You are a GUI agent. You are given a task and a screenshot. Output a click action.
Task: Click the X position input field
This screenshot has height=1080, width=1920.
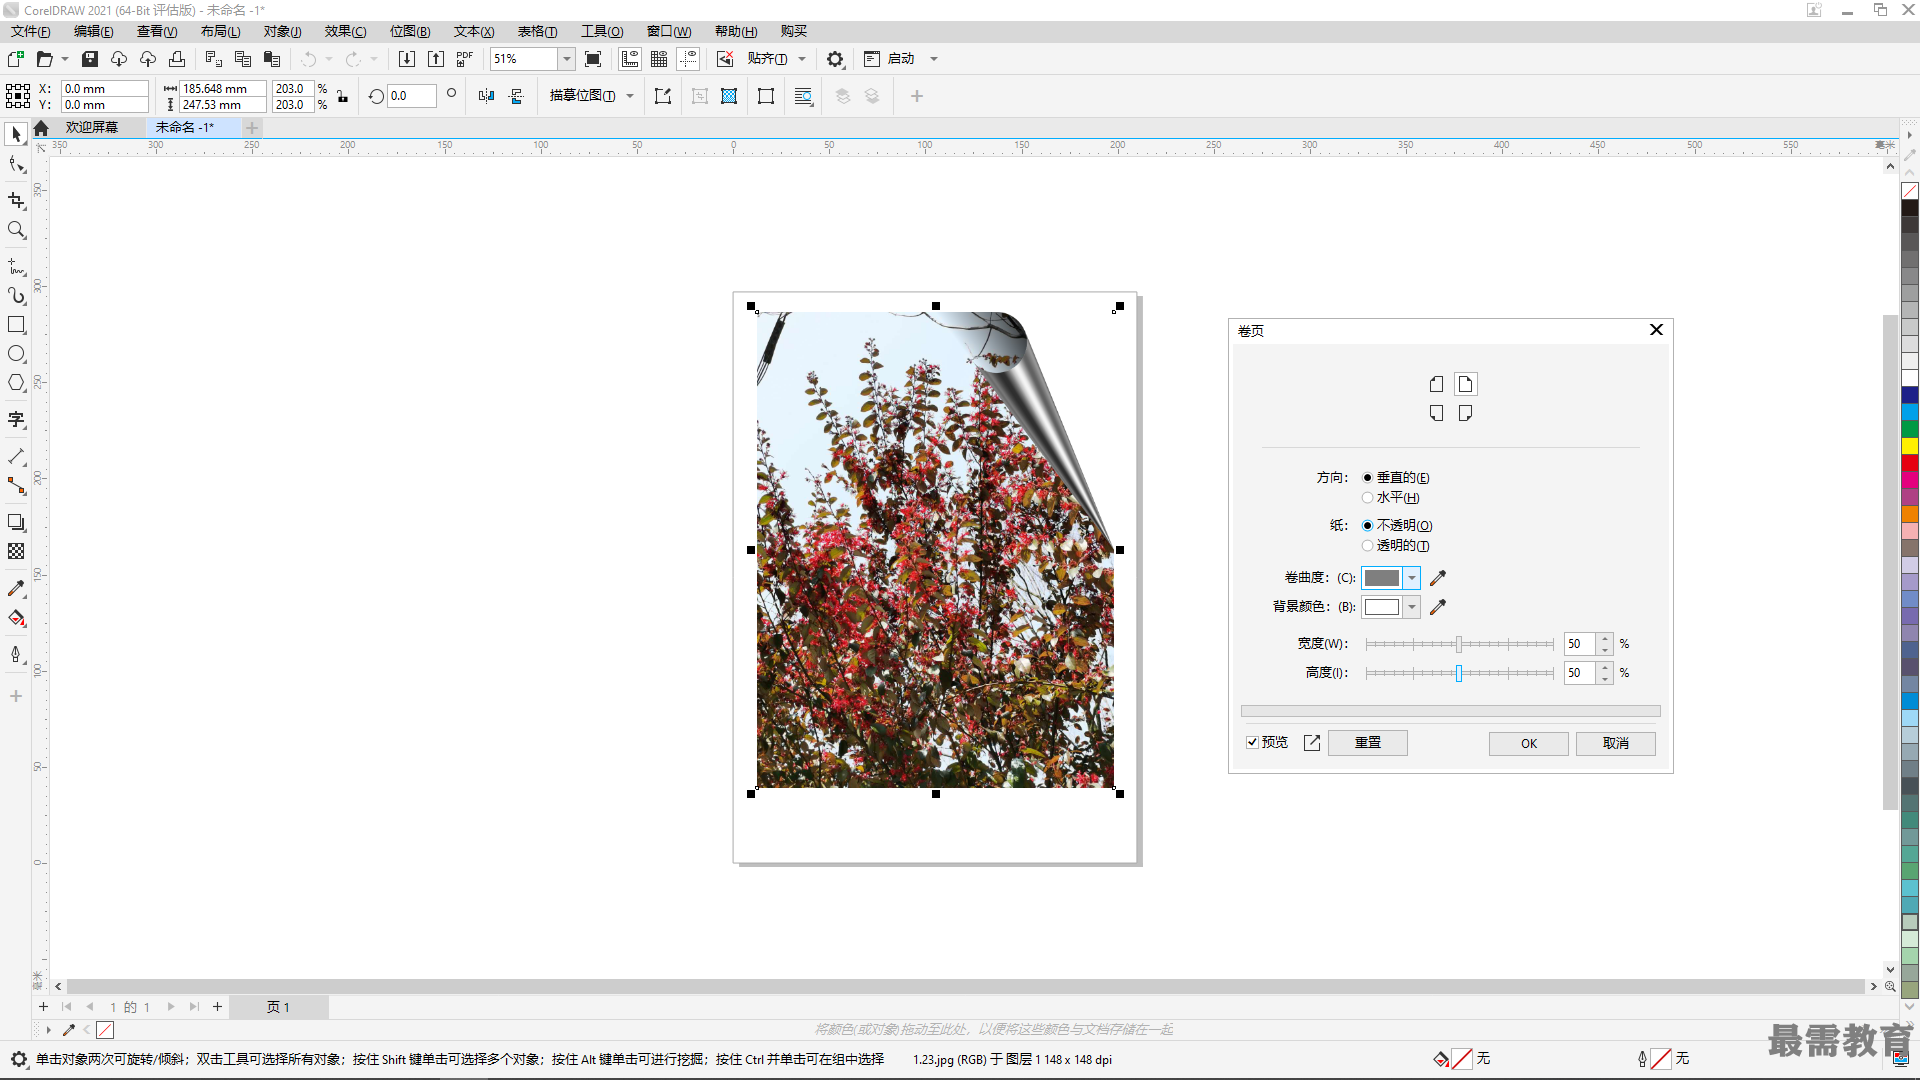click(104, 89)
